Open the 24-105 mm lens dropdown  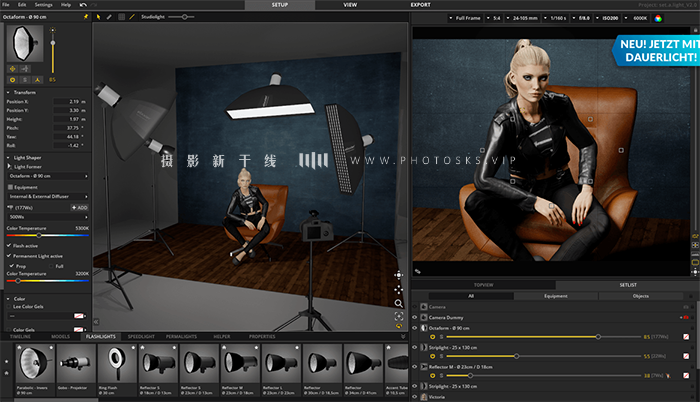tap(522, 18)
